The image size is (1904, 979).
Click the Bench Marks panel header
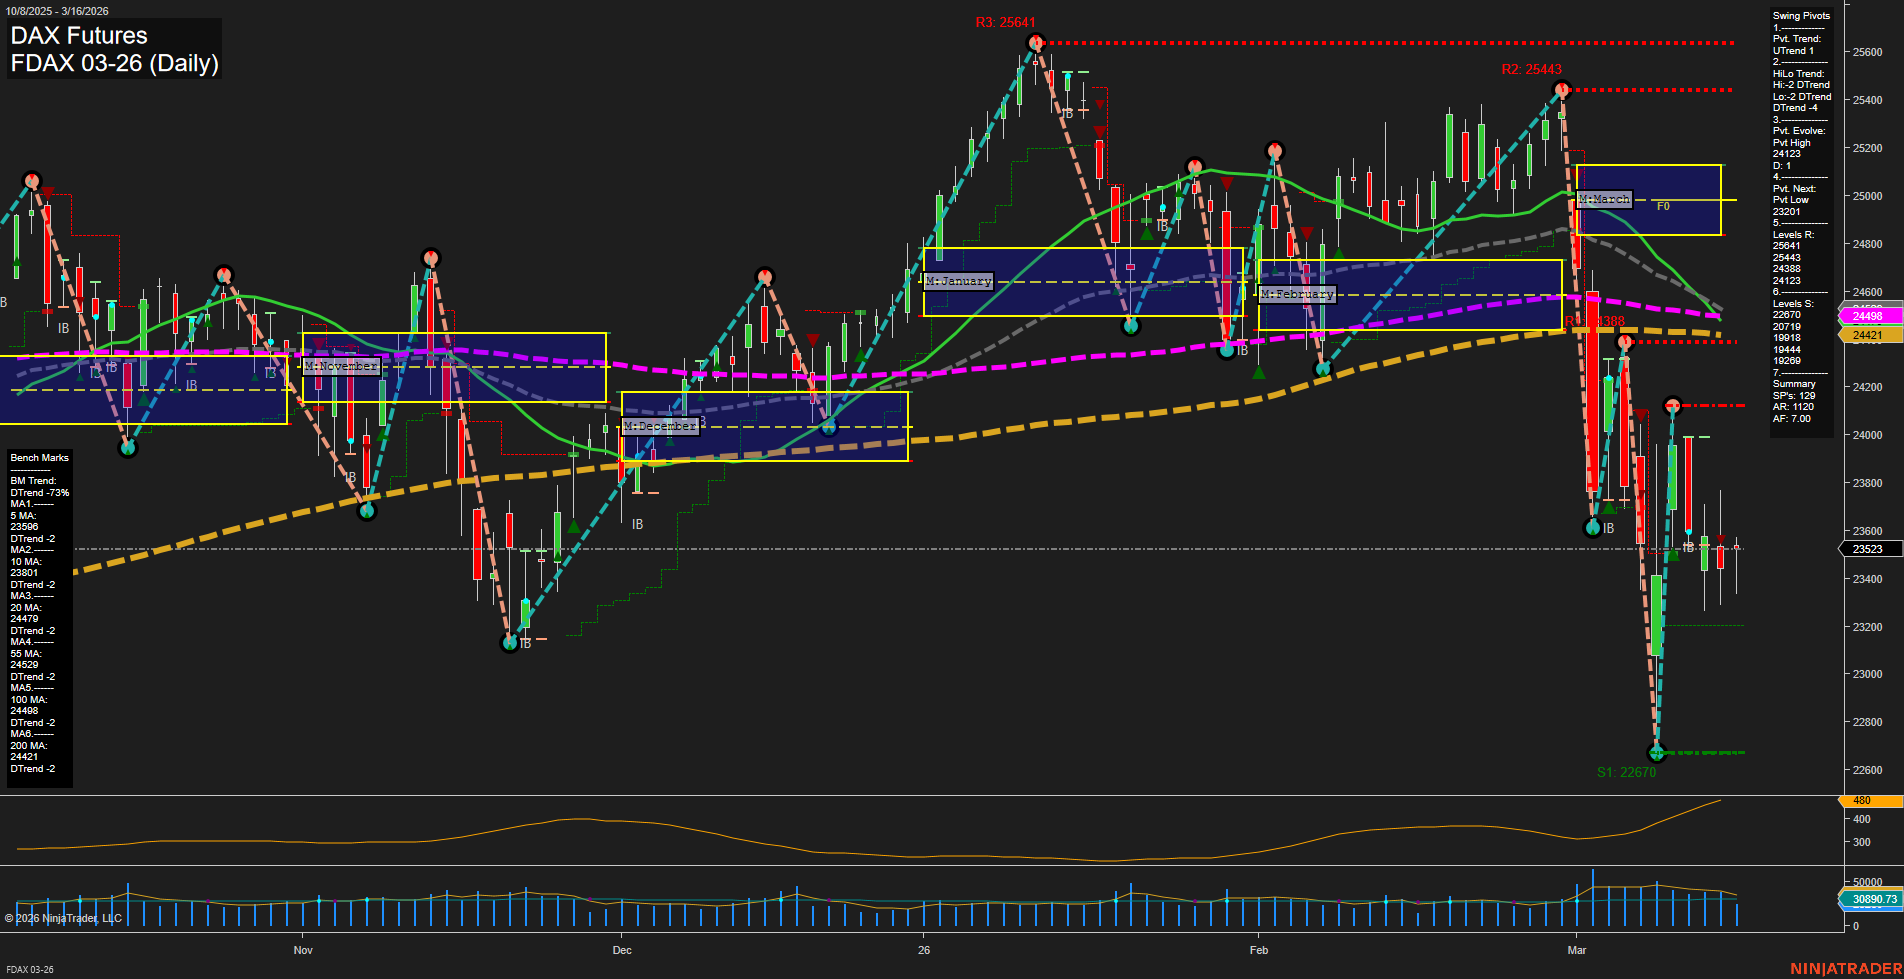[38, 457]
